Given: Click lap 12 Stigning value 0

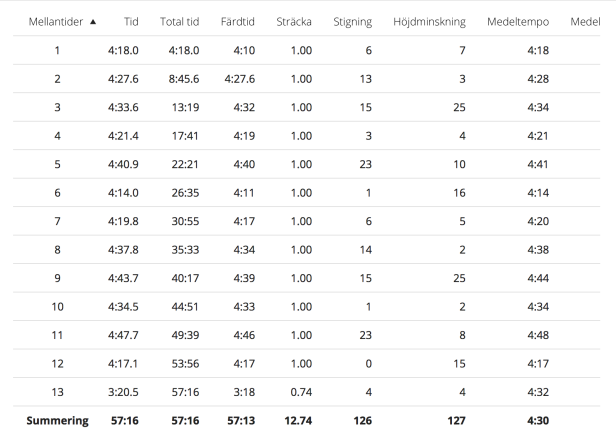Looking at the screenshot, I should point(368,364).
